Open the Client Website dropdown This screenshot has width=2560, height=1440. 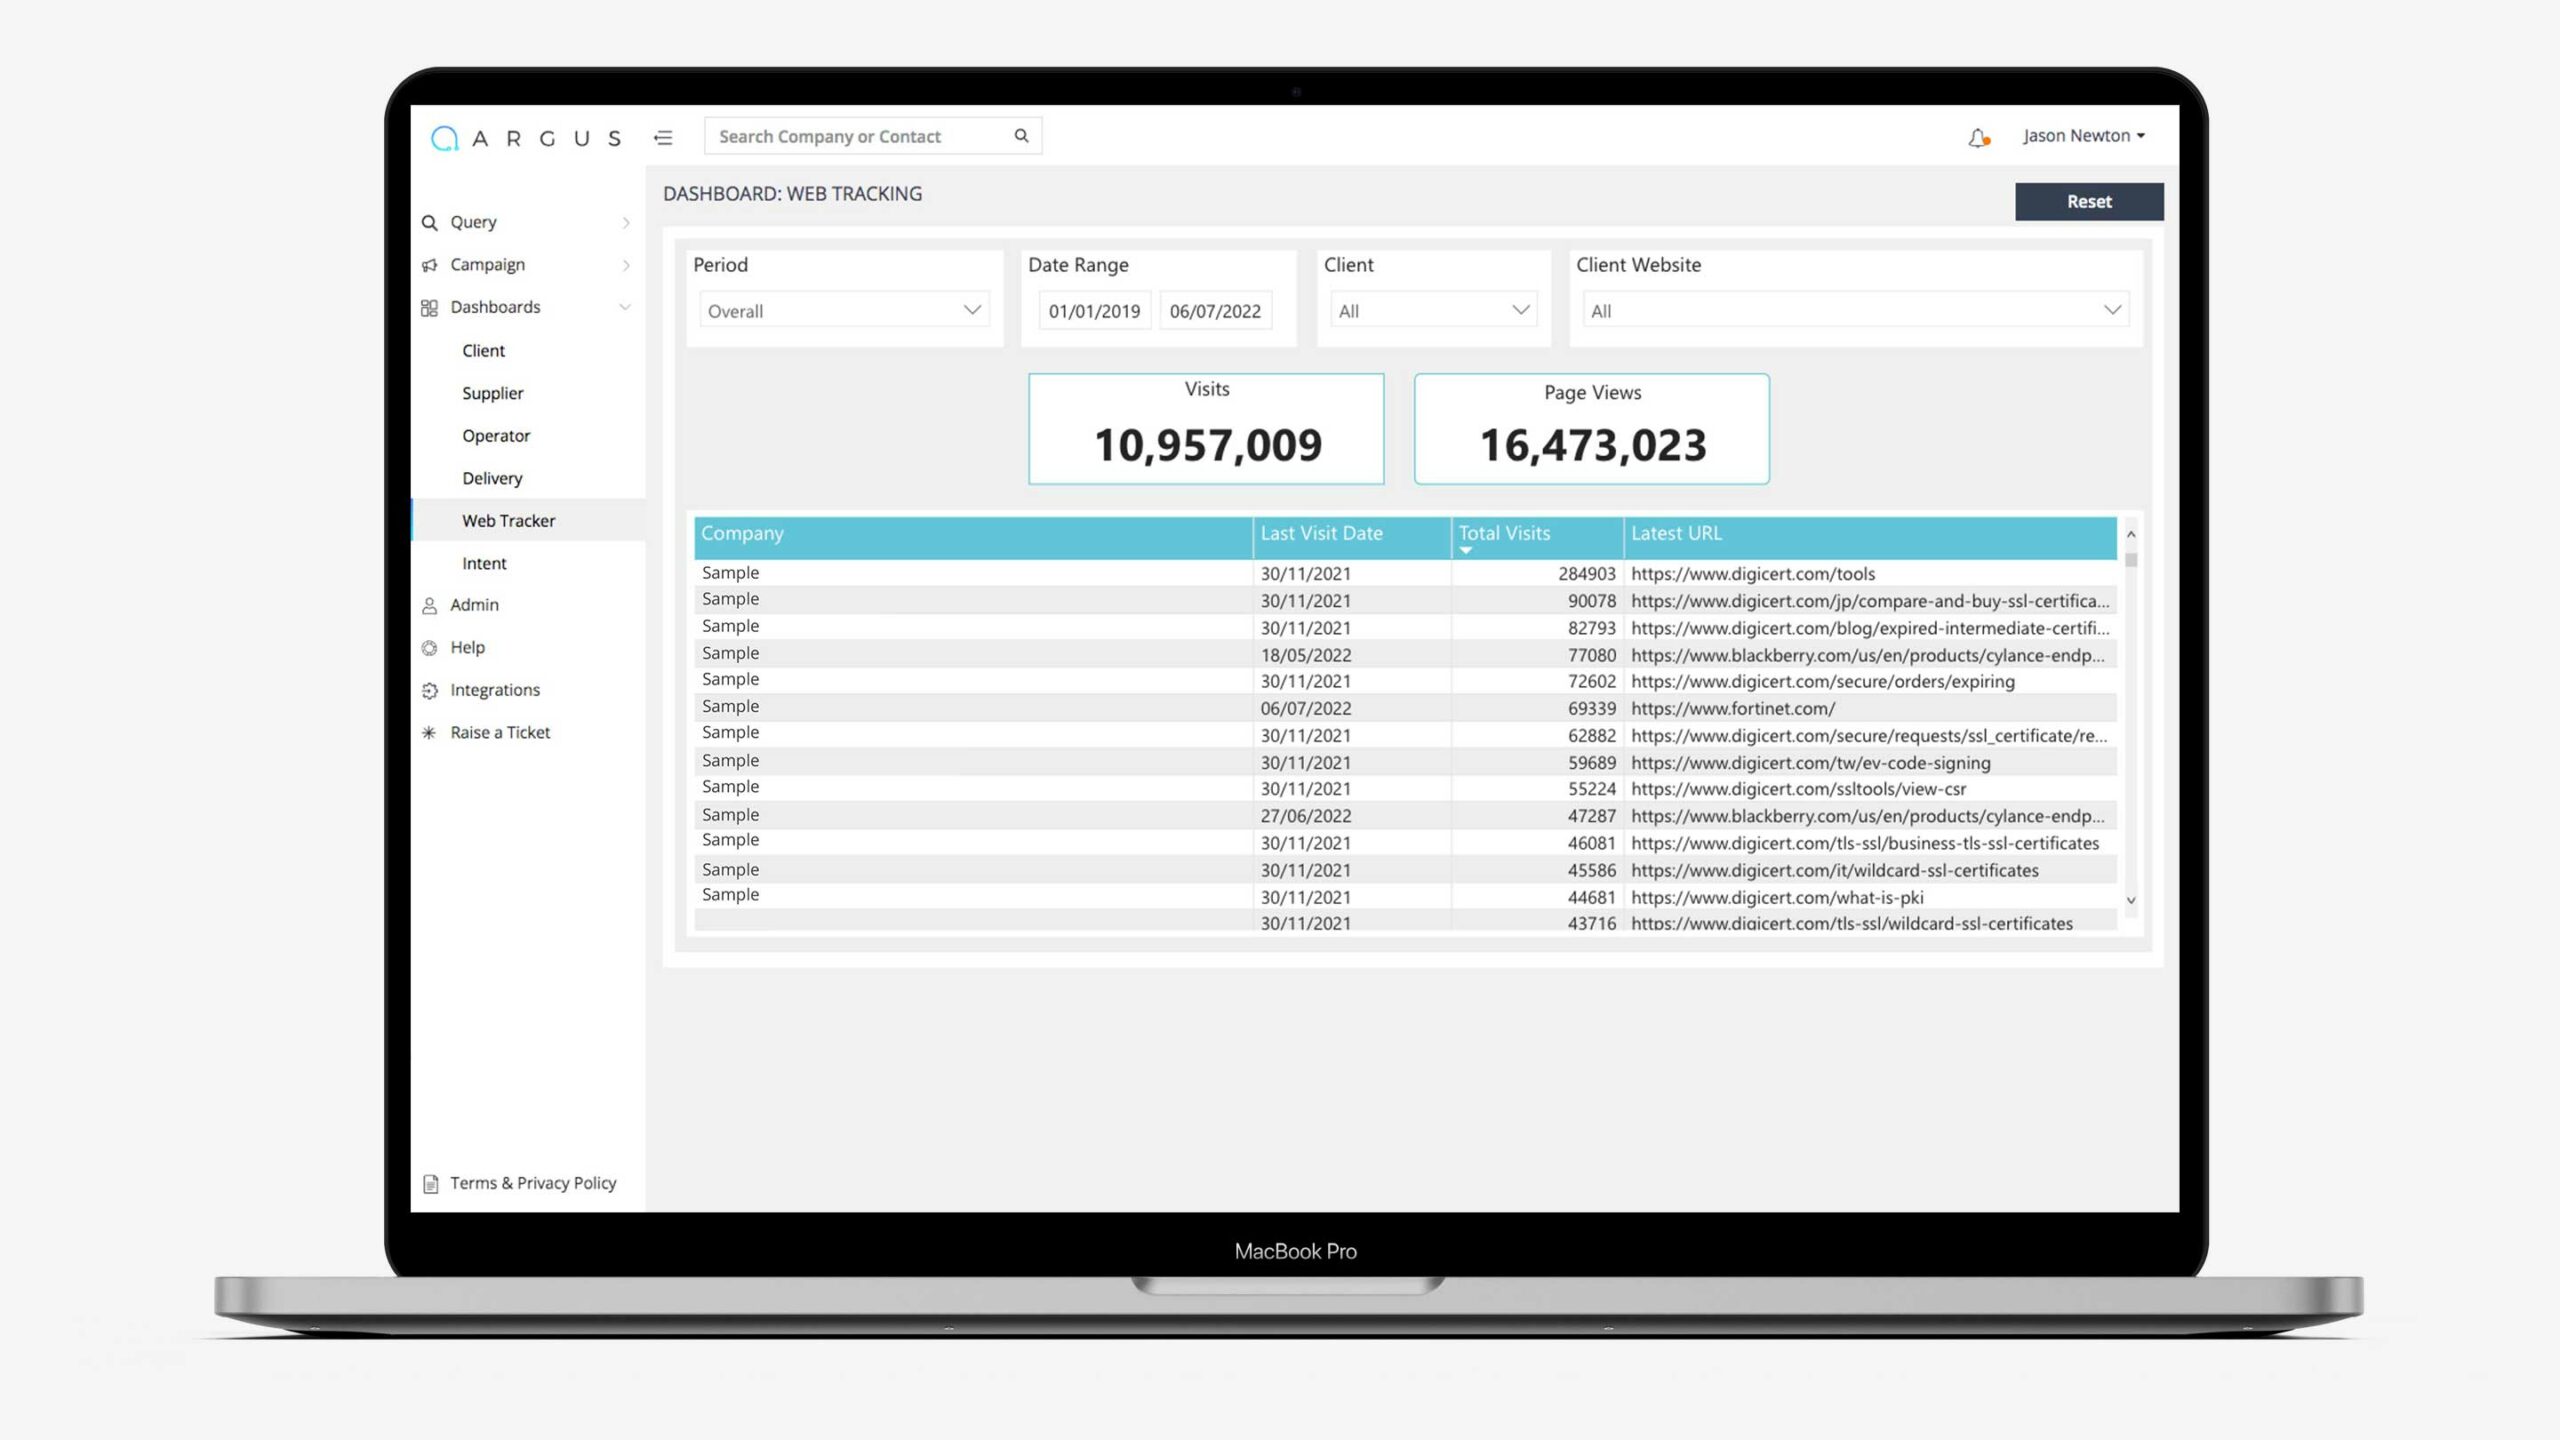(1855, 309)
